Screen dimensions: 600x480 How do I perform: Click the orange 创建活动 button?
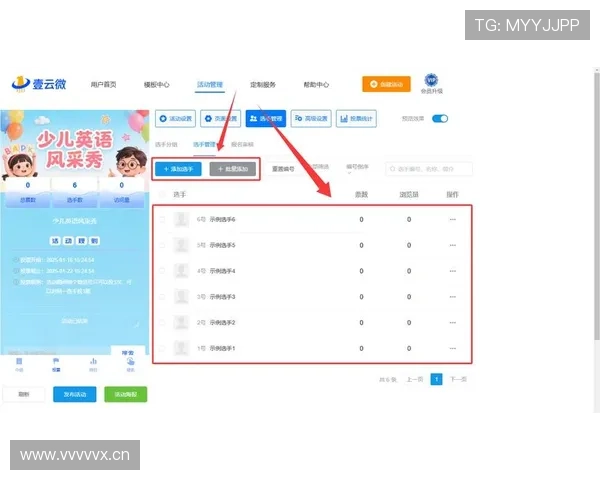click(x=386, y=84)
